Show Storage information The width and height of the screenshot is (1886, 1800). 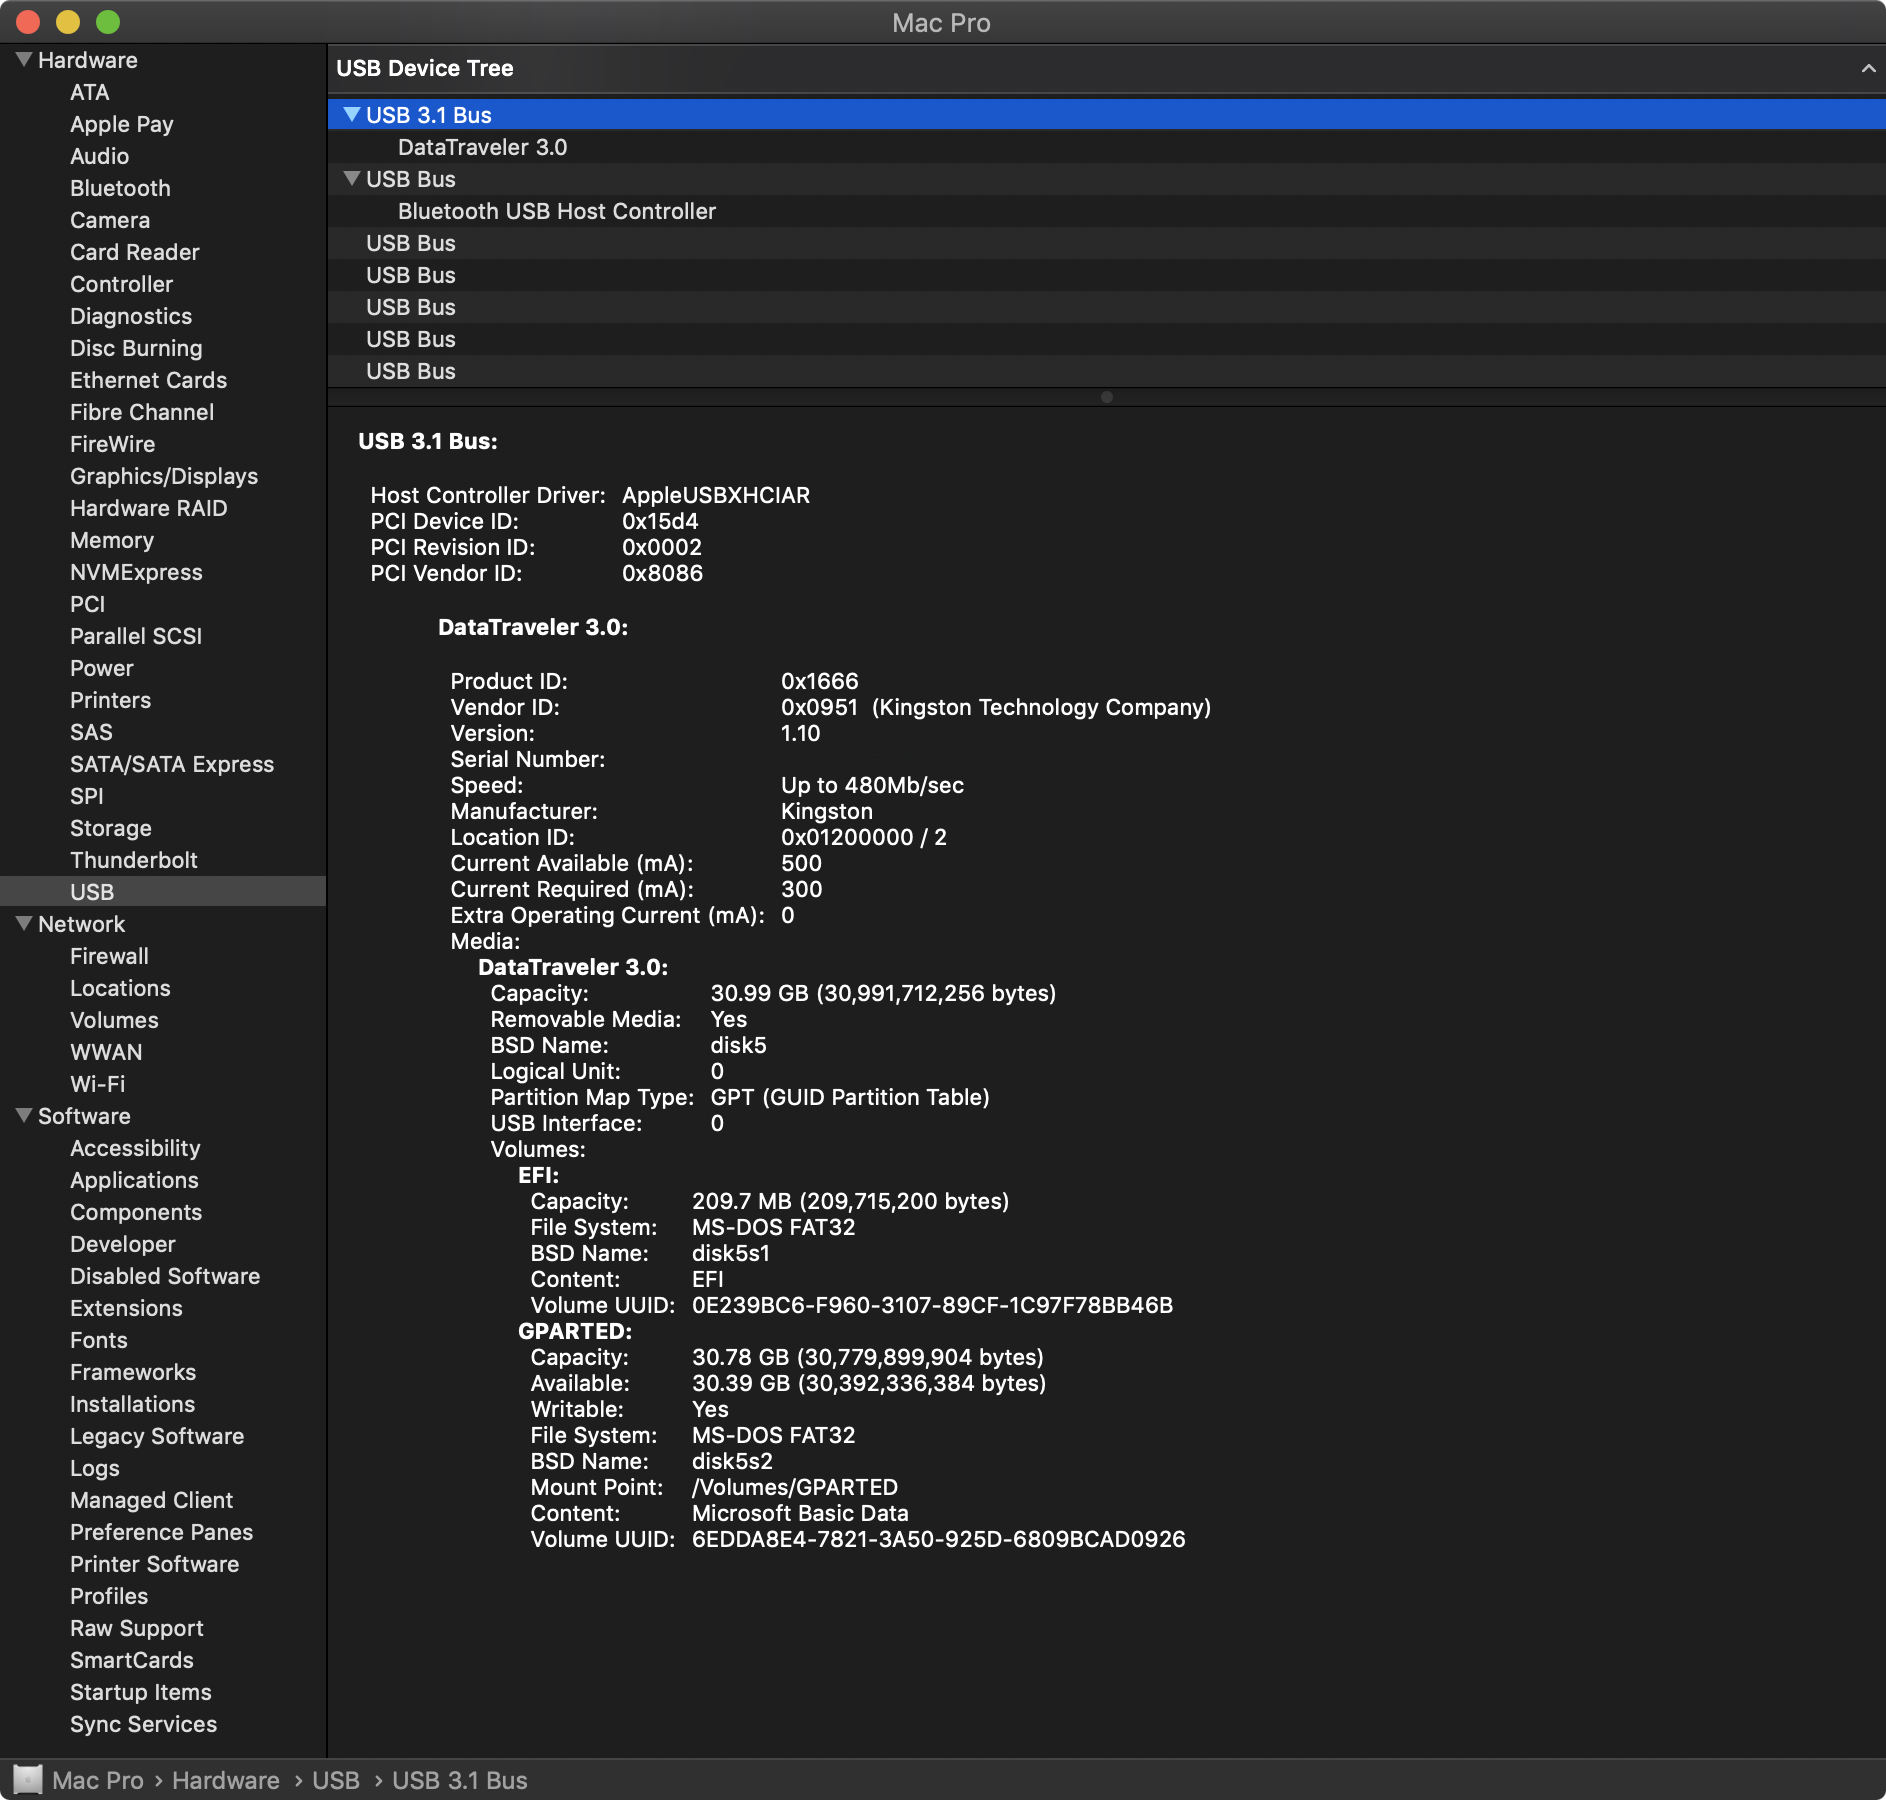(111, 828)
